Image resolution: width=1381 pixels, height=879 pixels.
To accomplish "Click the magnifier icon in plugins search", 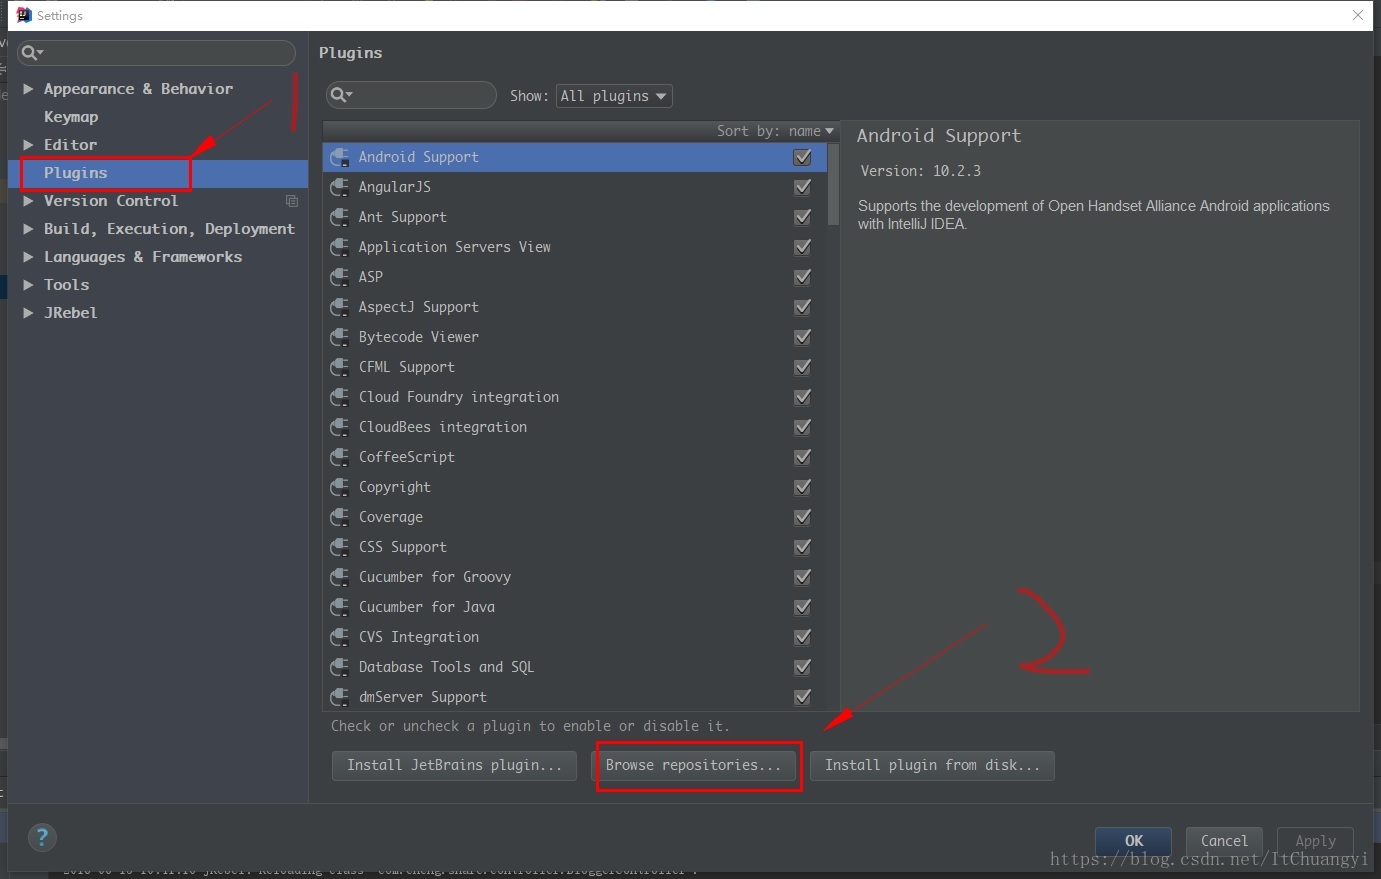I will [341, 95].
